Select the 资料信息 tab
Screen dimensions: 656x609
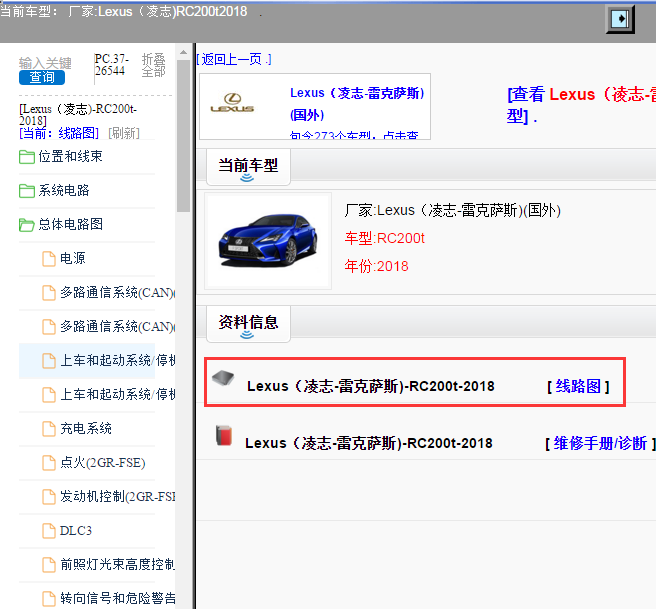point(248,323)
